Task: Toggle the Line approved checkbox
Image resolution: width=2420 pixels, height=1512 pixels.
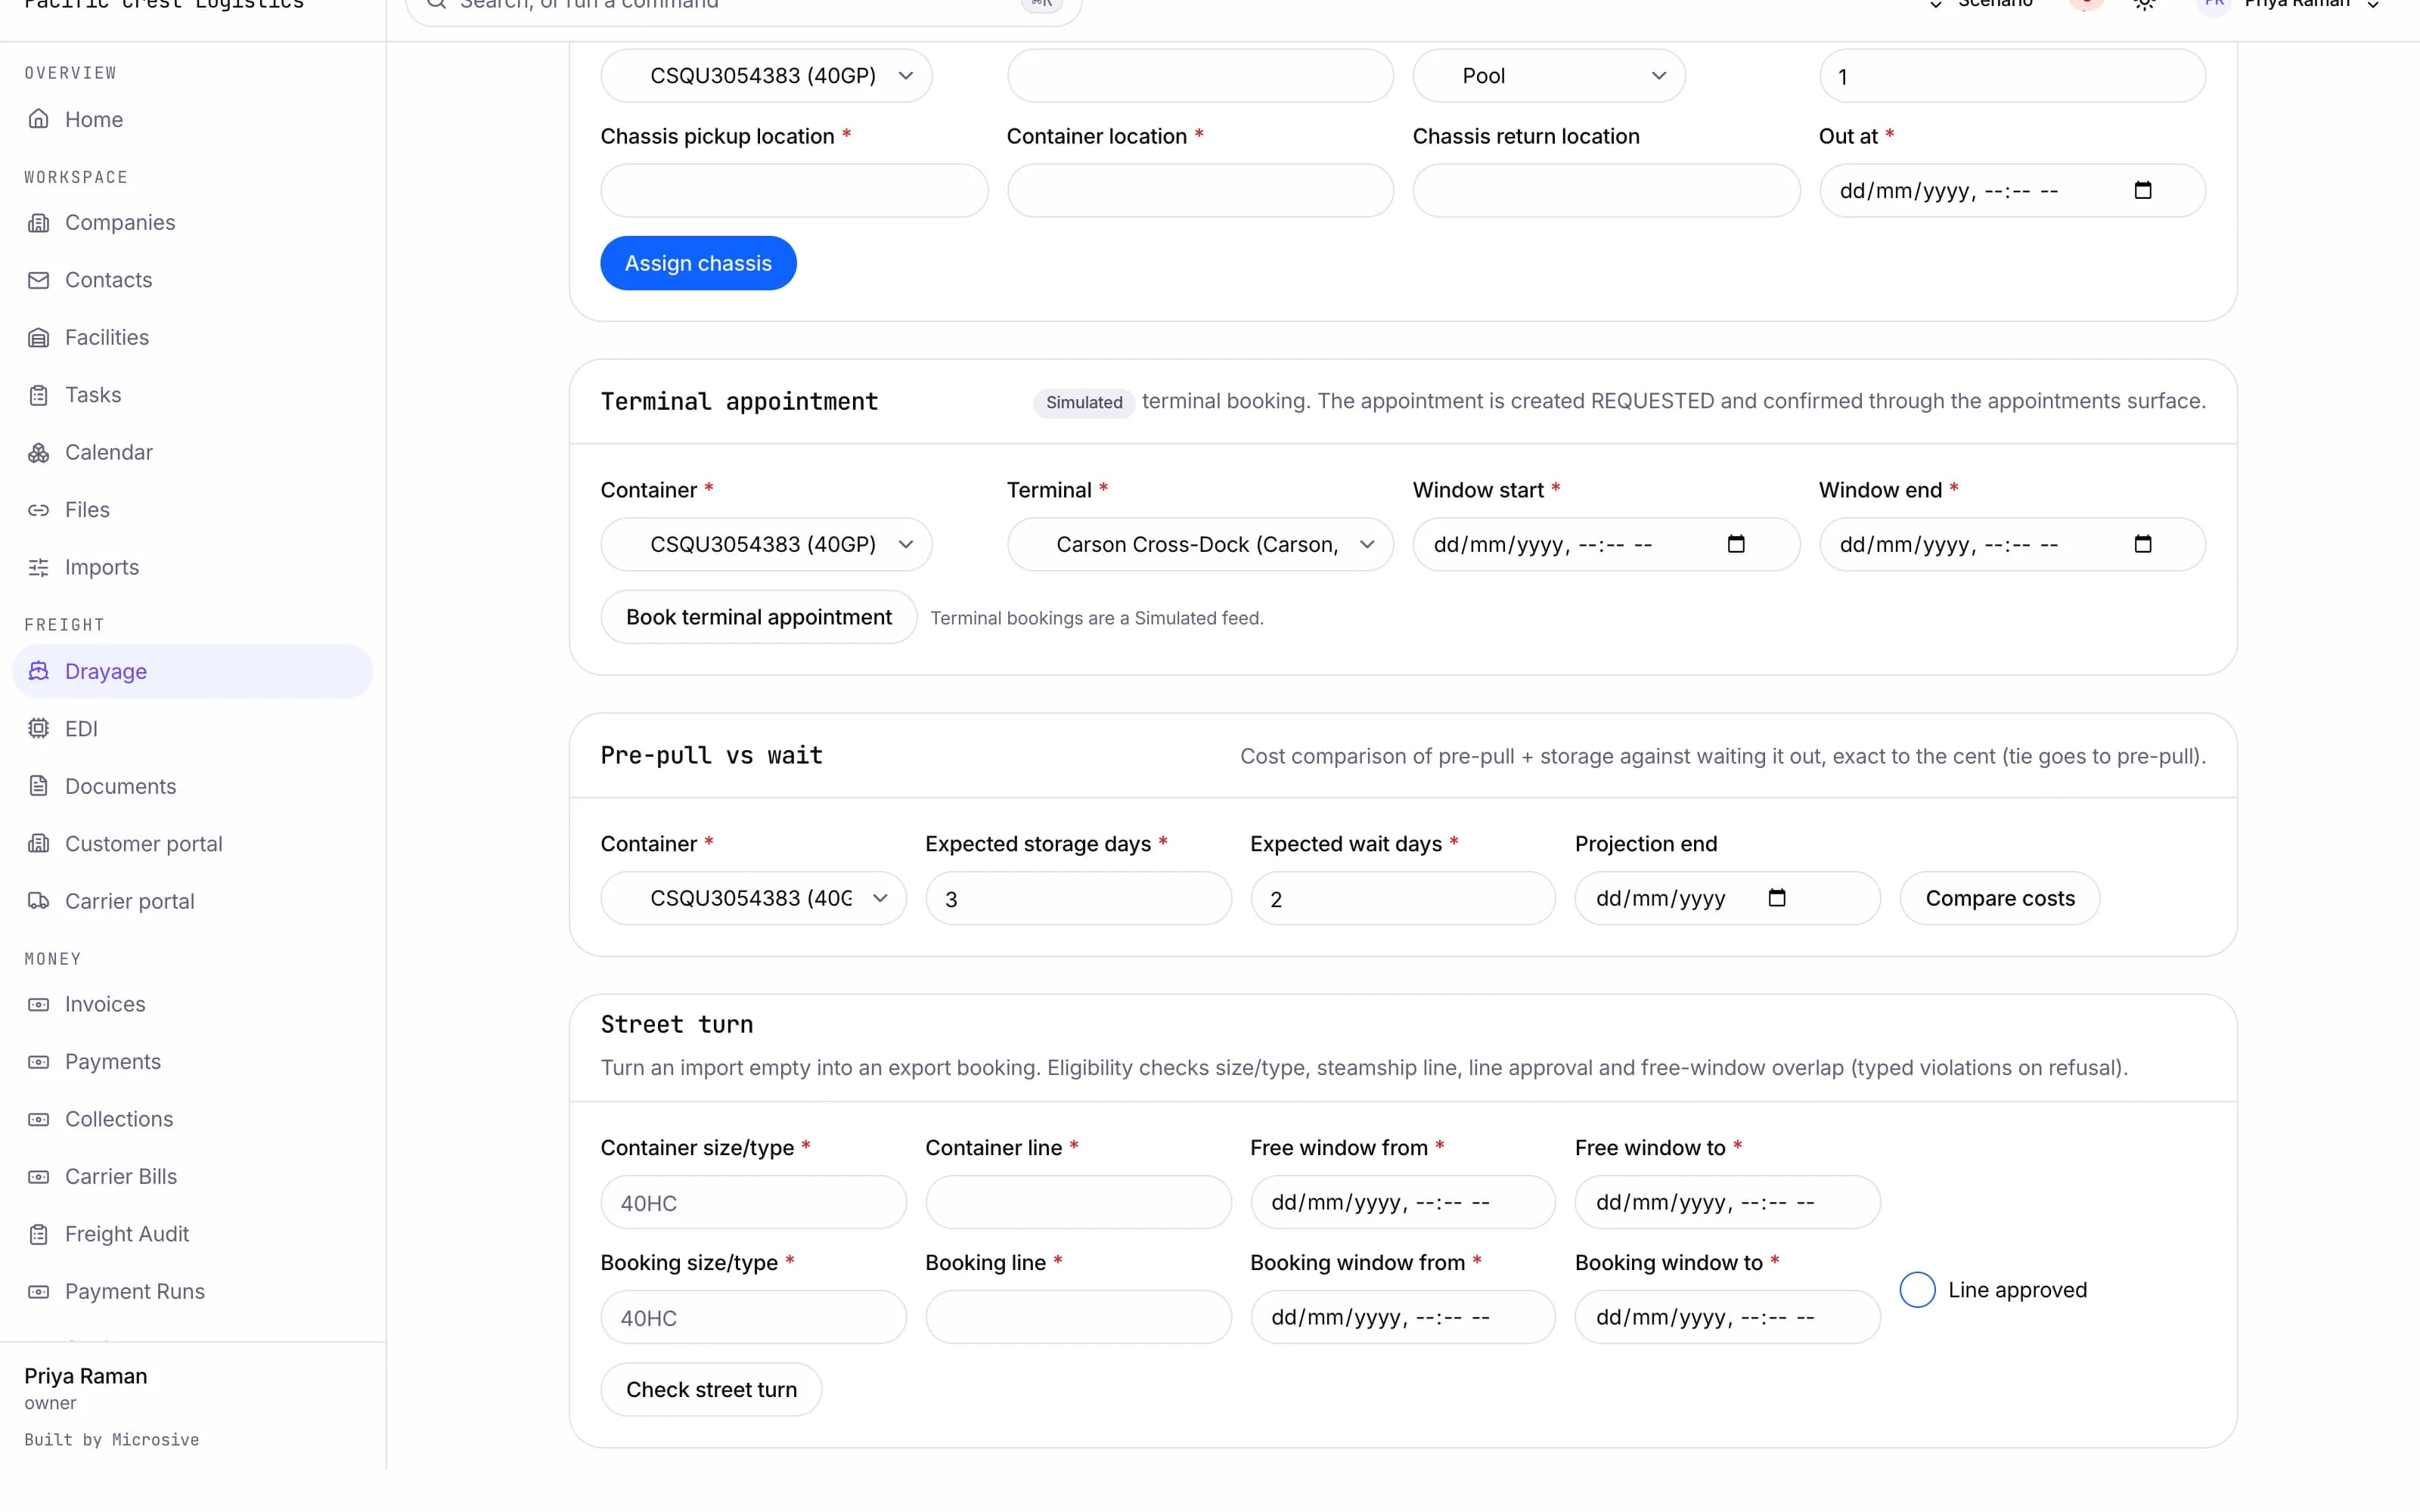Action: point(1917,1290)
